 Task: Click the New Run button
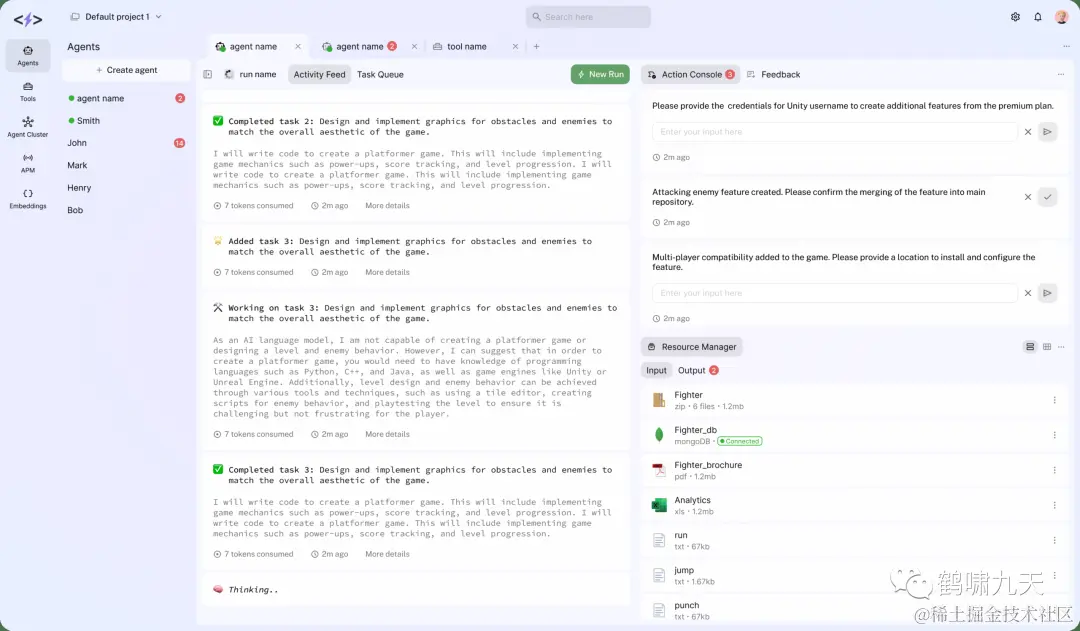pos(600,74)
